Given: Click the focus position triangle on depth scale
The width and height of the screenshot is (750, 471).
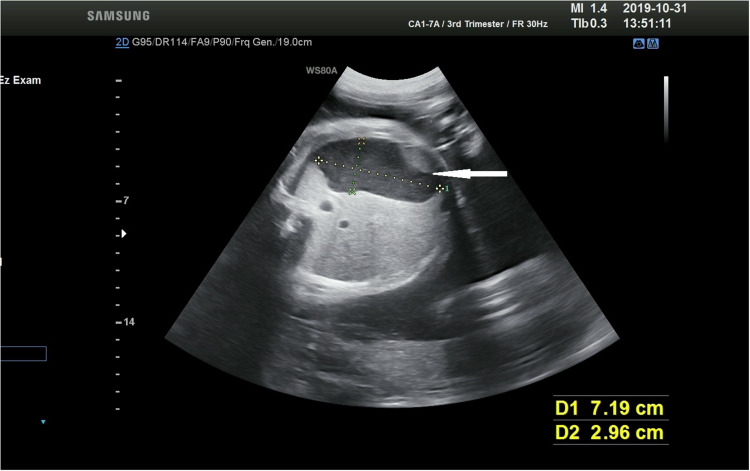Looking at the screenshot, I should click(124, 234).
